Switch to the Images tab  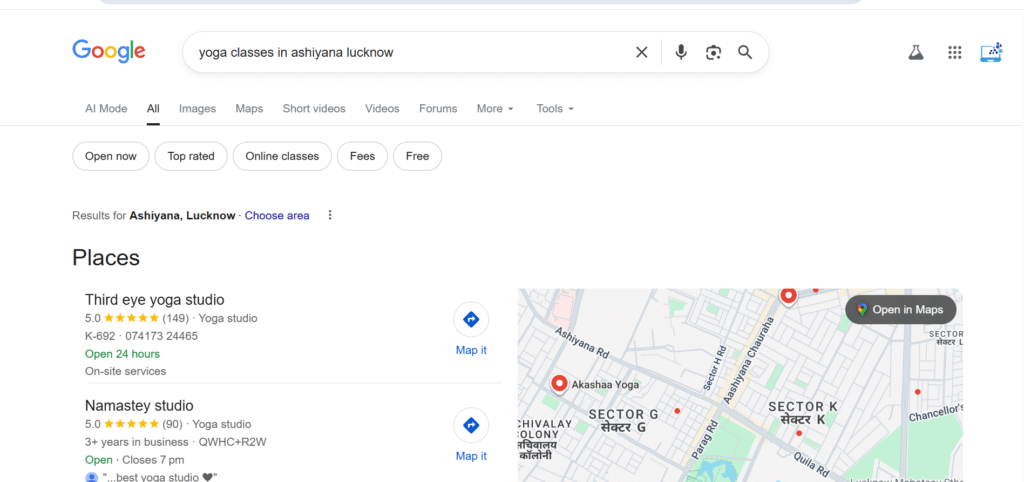(197, 109)
